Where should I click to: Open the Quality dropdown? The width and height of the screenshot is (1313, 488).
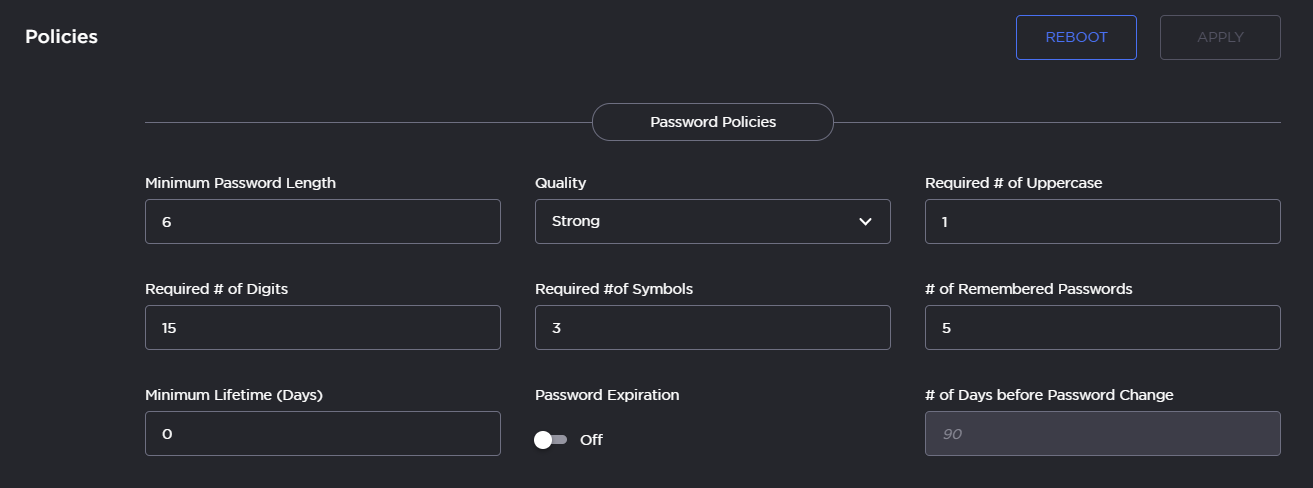coord(712,221)
